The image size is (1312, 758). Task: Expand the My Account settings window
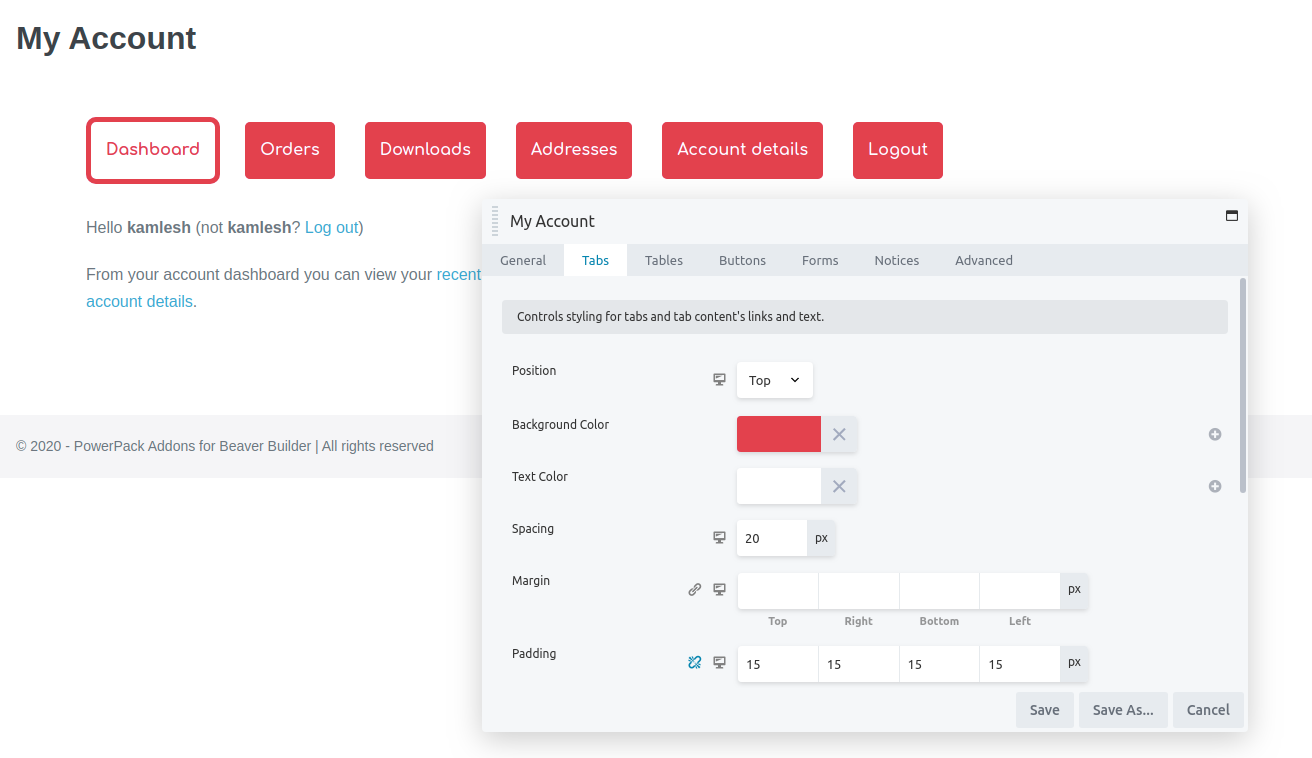tap(1231, 216)
